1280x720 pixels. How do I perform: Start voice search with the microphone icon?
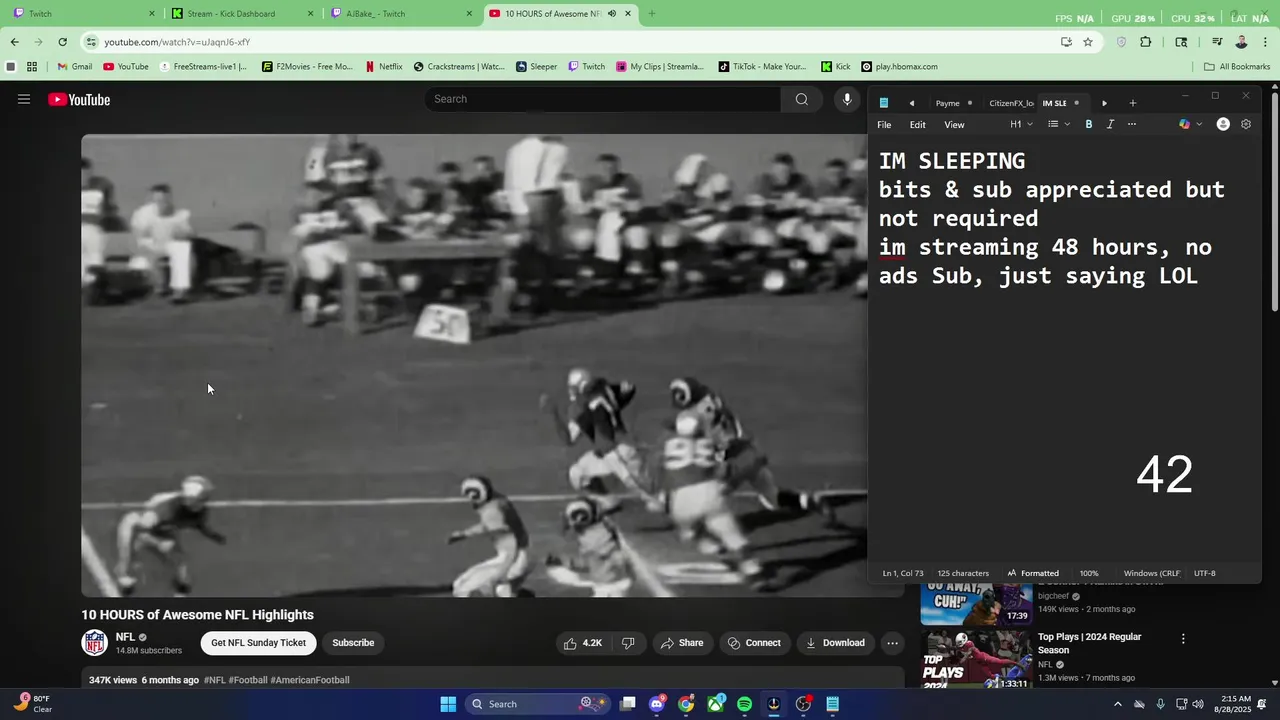847,99
